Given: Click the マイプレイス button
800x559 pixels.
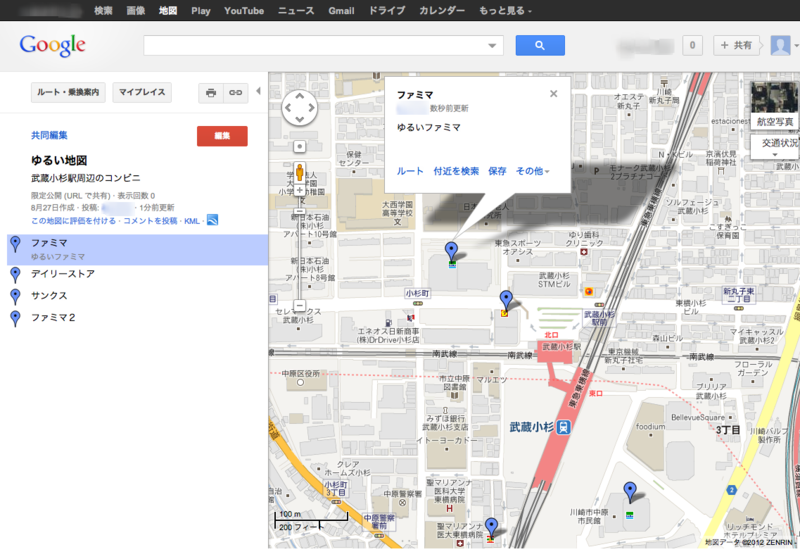Looking at the screenshot, I should pos(142,92).
